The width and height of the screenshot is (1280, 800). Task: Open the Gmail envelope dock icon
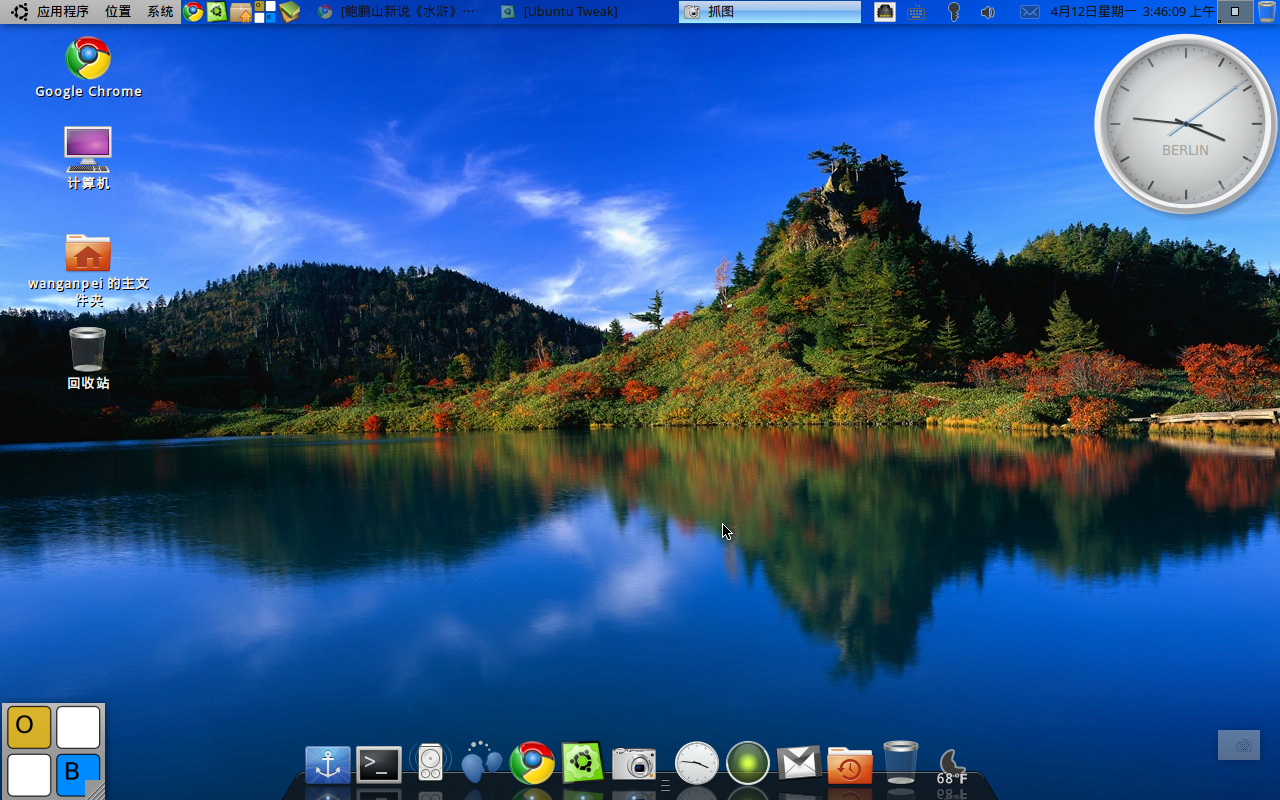pos(799,764)
